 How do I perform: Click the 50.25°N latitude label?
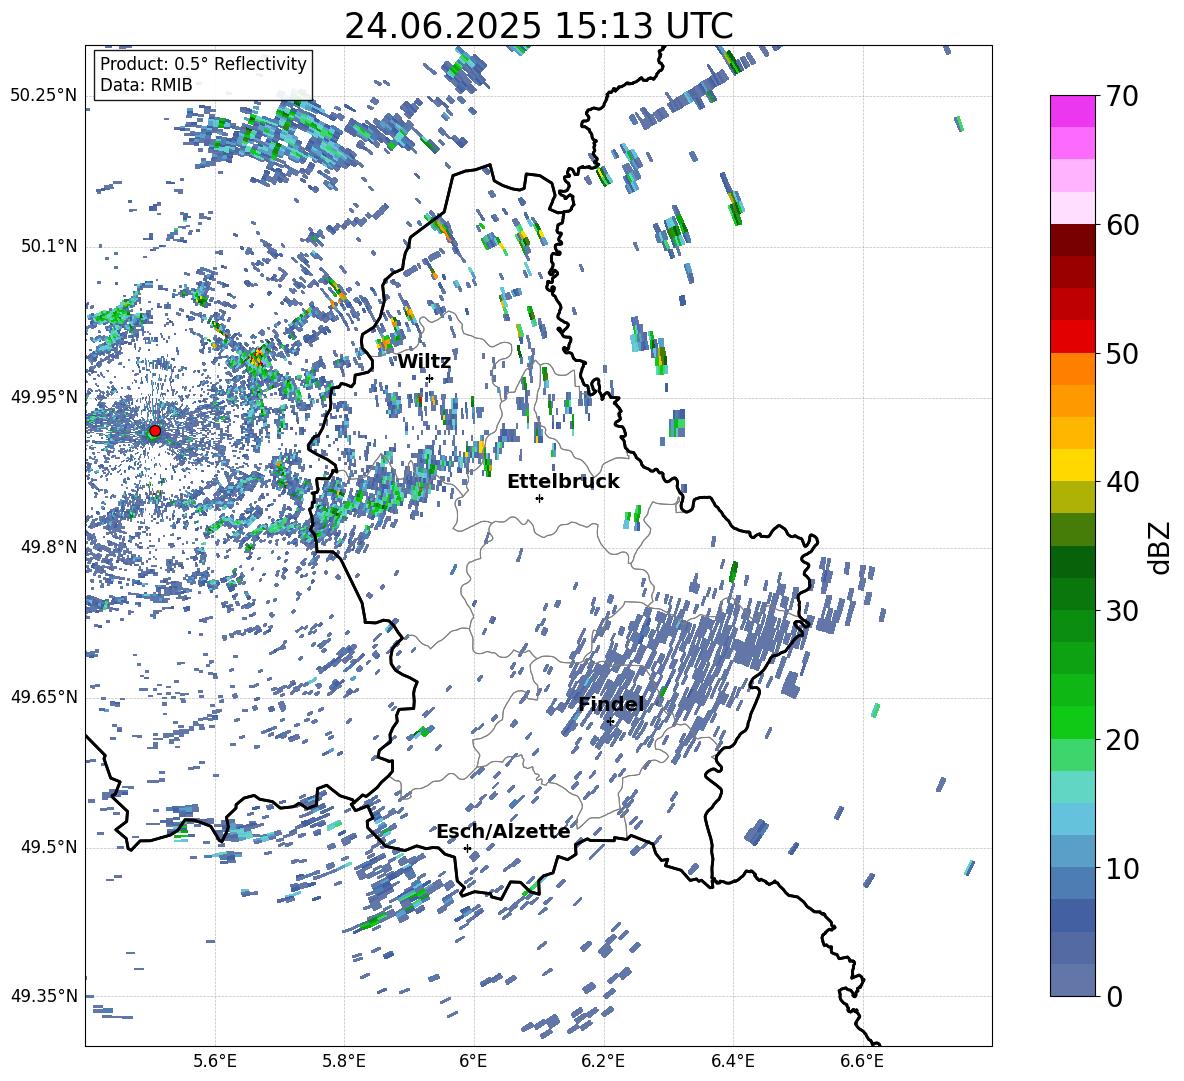coord(44,96)
